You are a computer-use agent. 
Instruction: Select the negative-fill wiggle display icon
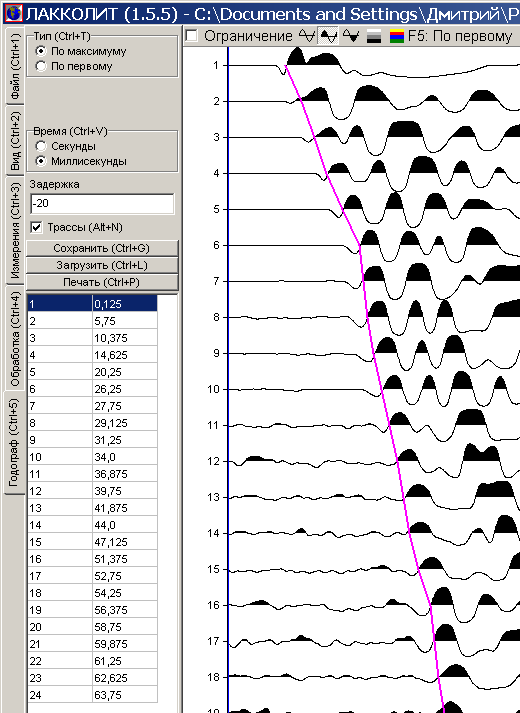tap(351, 36)
